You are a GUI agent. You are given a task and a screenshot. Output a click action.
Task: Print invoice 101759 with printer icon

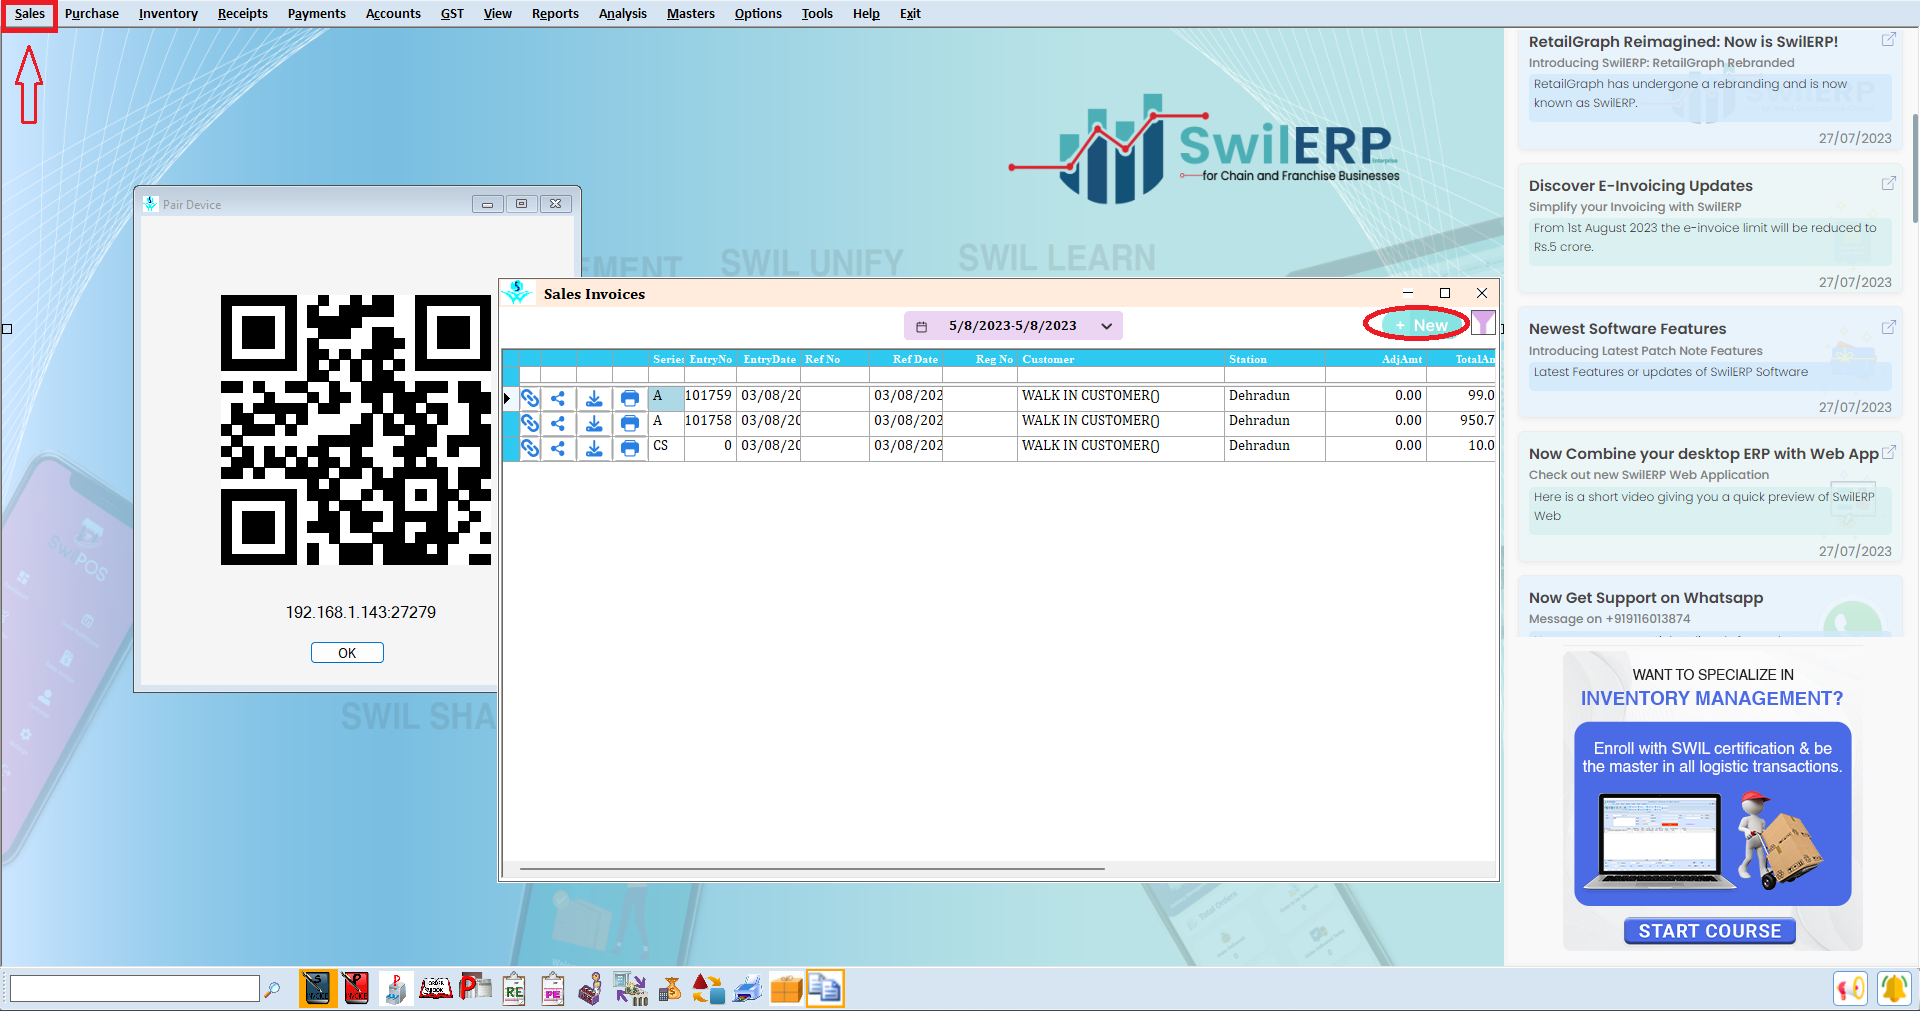click(x=630, y=398)
